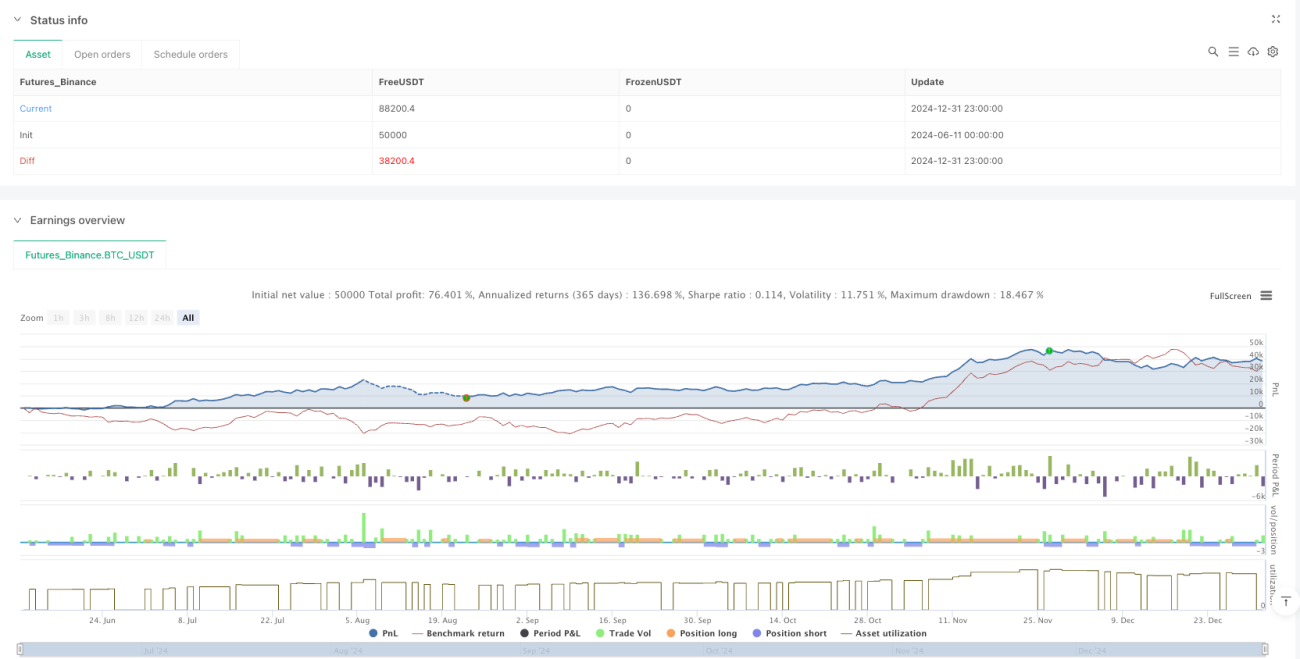The height and width of the screenshot is (659, 1300).
Task: Select the Futures_Binance.BTC_USDT tab
Action: [90, 255]
